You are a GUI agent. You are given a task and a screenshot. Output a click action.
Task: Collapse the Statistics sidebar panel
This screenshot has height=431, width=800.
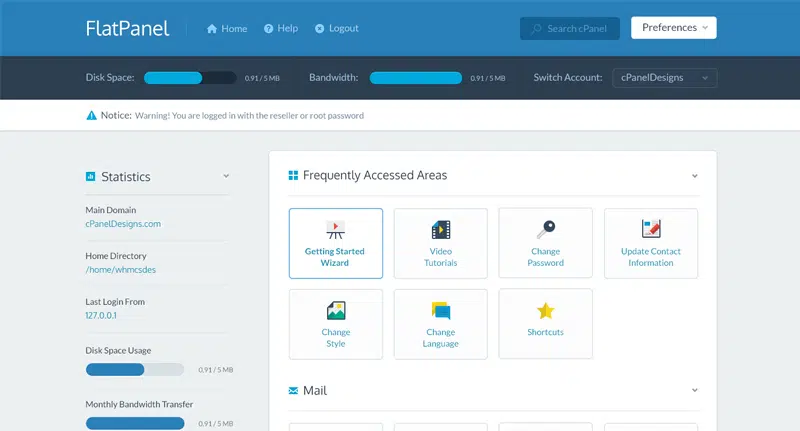pos(226,176)
